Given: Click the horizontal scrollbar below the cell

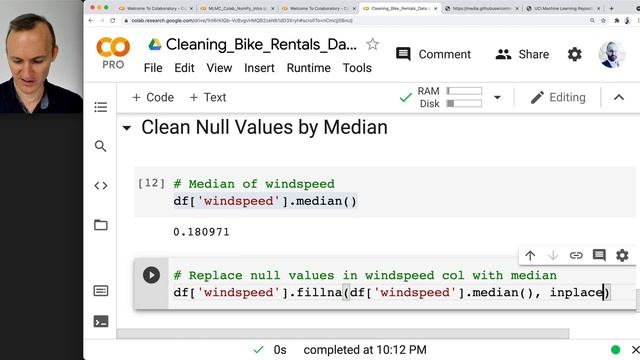Looking at the screenshot, I should pos(342,334).
